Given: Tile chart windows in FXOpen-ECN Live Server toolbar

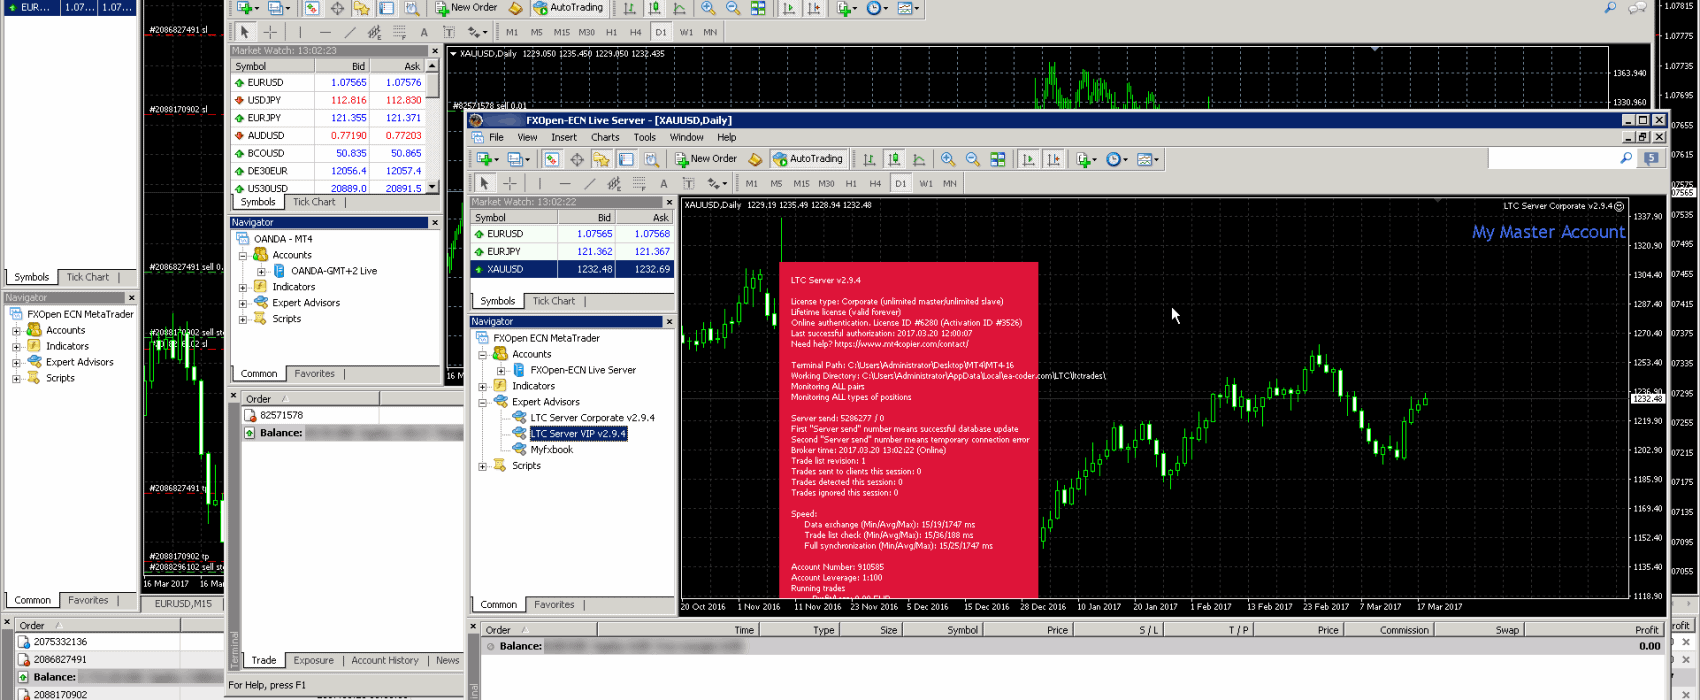Looking at the screenshot, I should coord(998,159).
